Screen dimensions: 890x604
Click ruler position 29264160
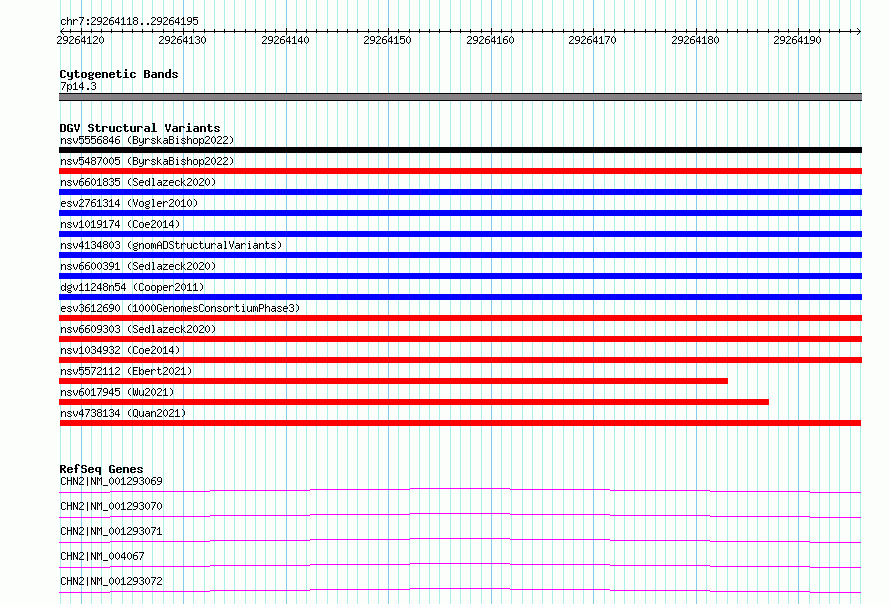(x=490, y=40)
